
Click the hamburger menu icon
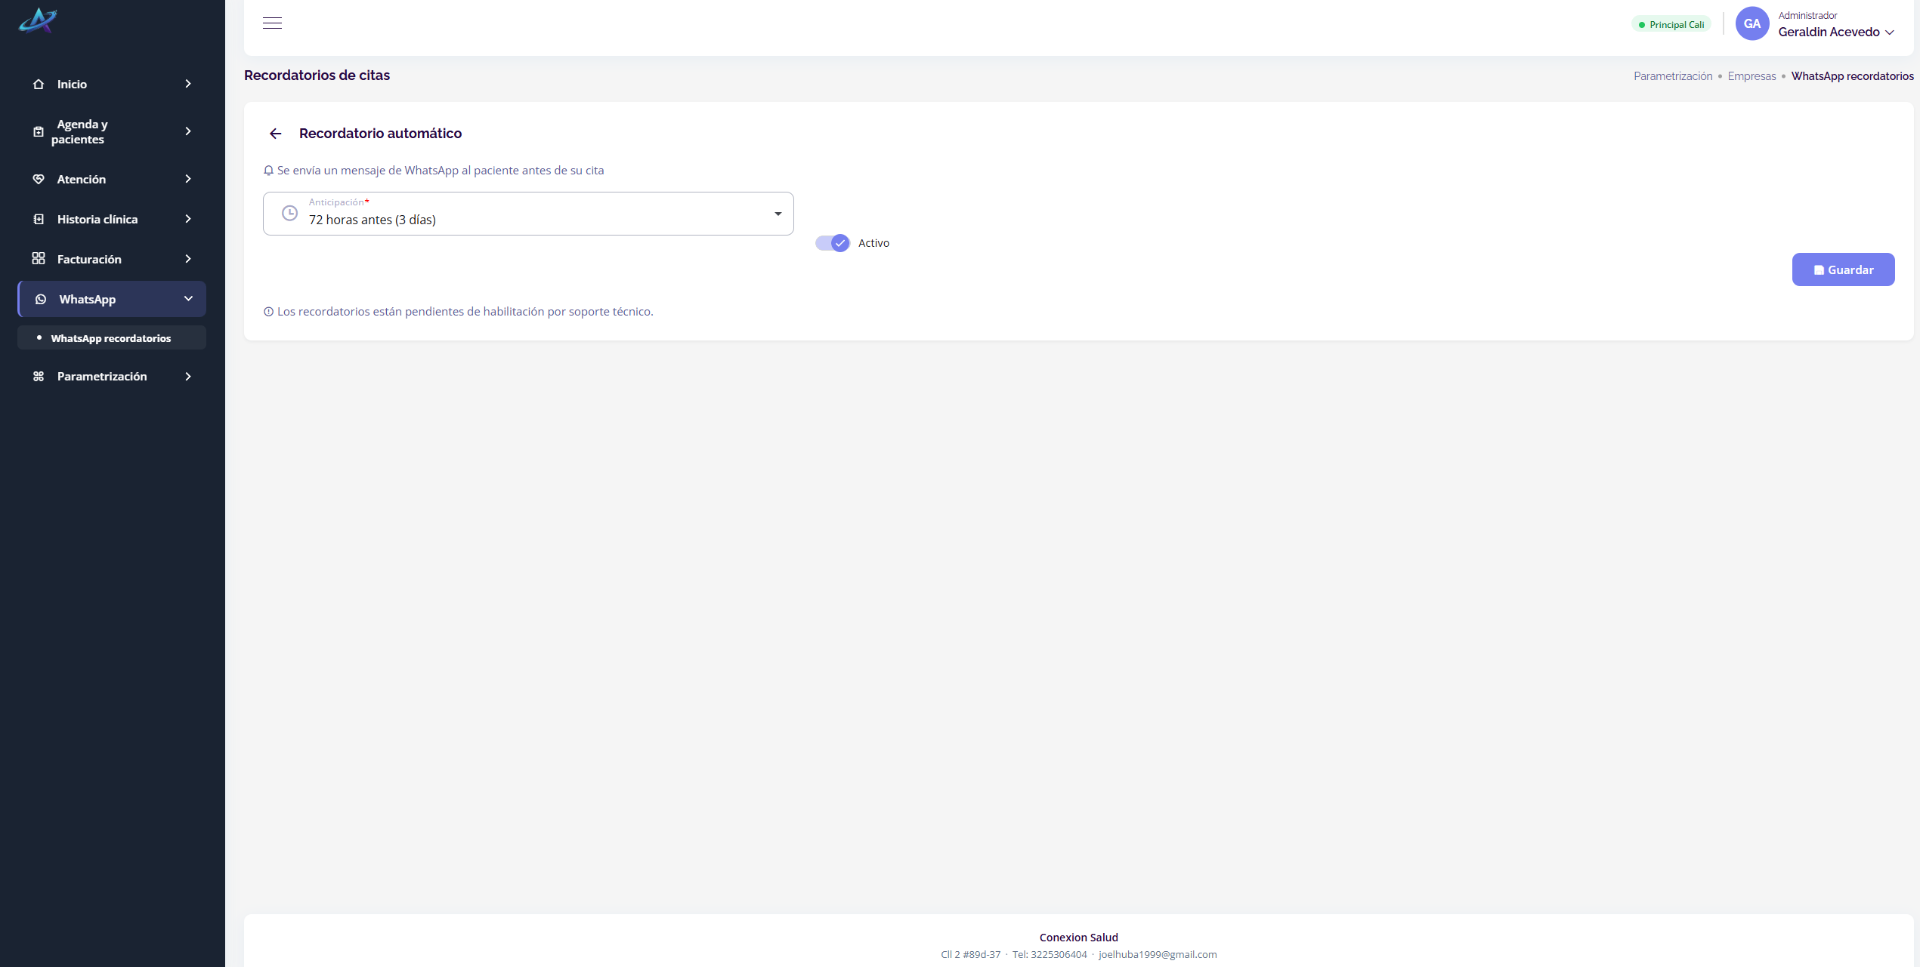coord(272,23)
